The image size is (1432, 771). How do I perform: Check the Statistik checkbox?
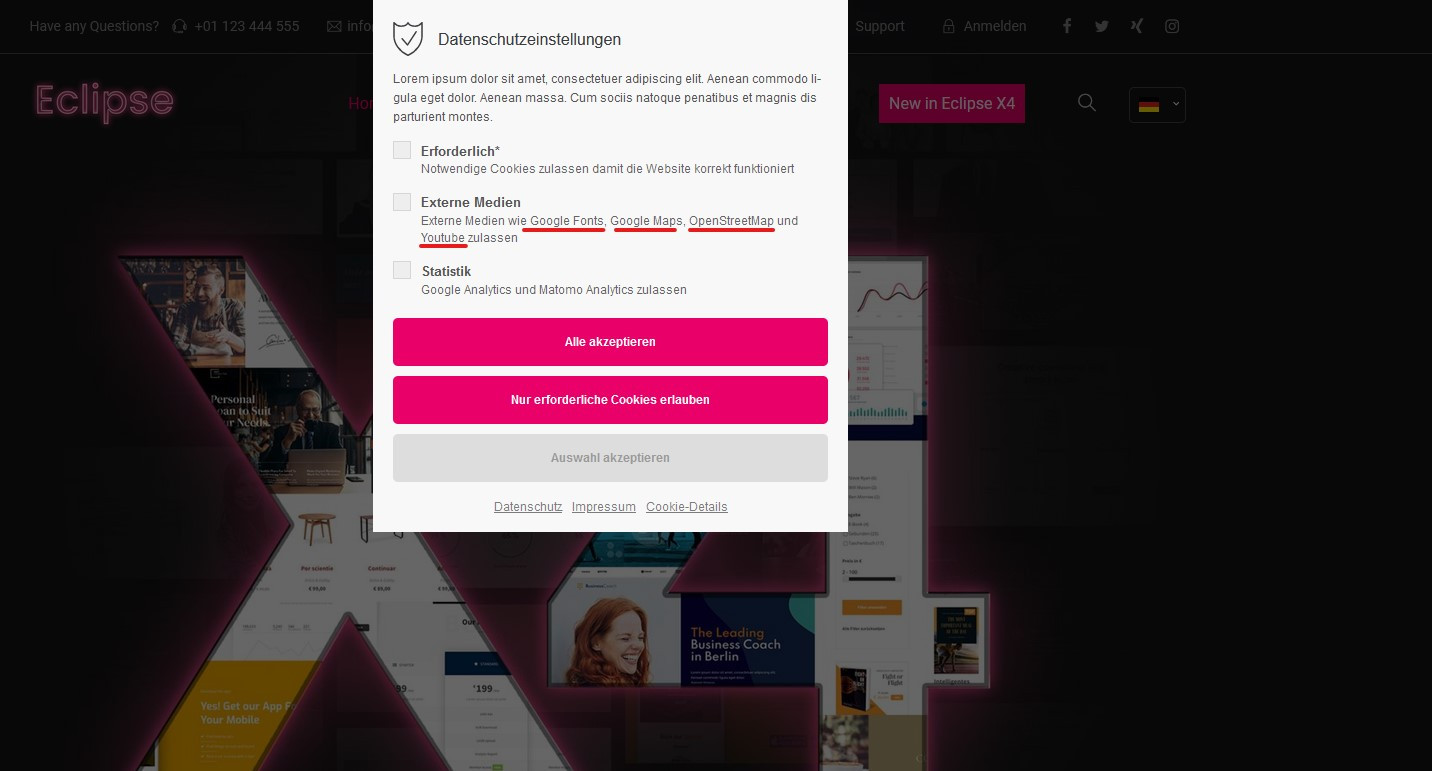pyautogui.click(x=402, y=270)
